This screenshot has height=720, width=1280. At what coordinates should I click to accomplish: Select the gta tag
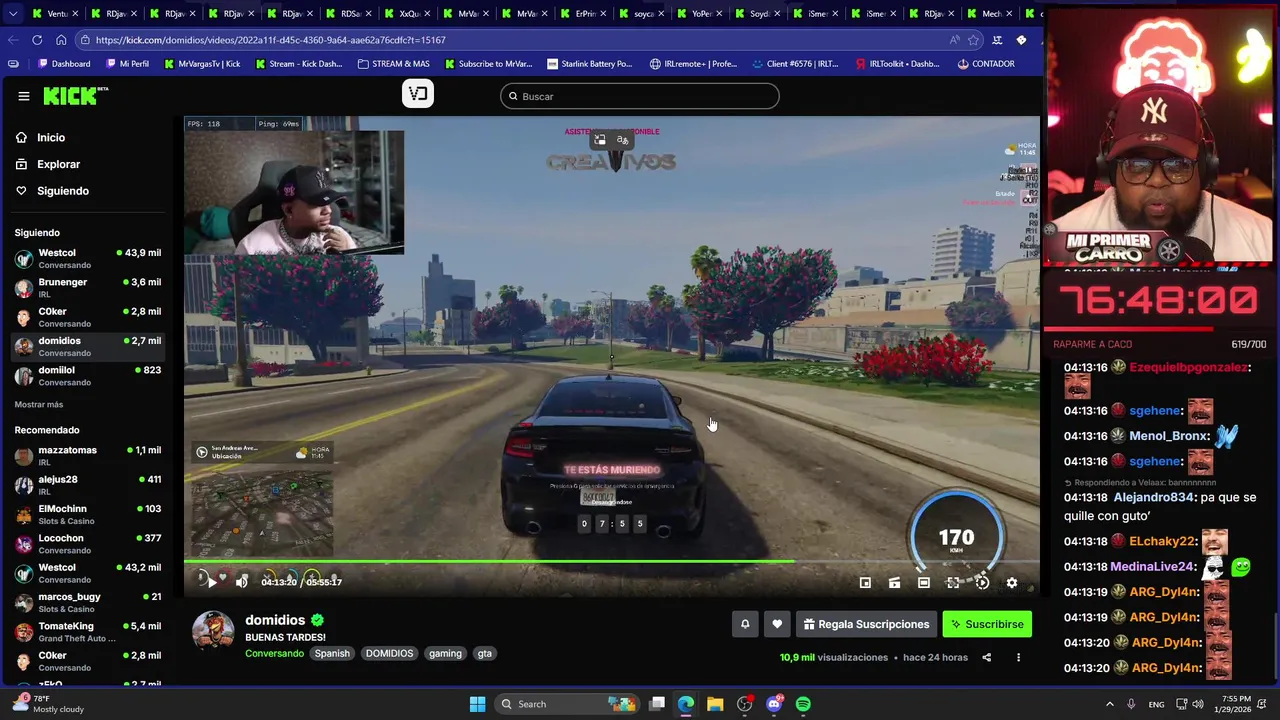pyautogui.click(x=484, y=653)
